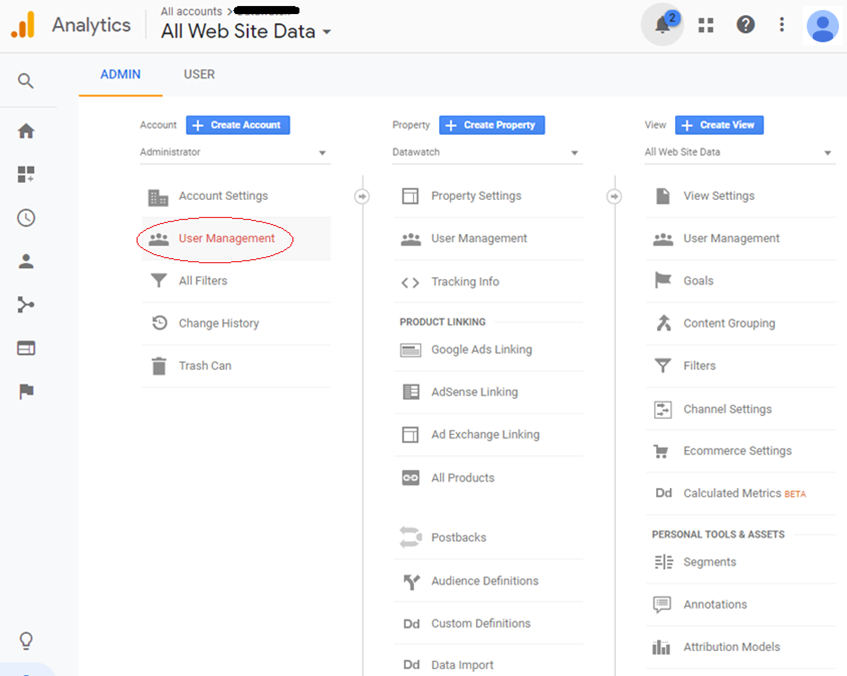
Task: Switch to the USER tab
Action: [x=199, y=75]
